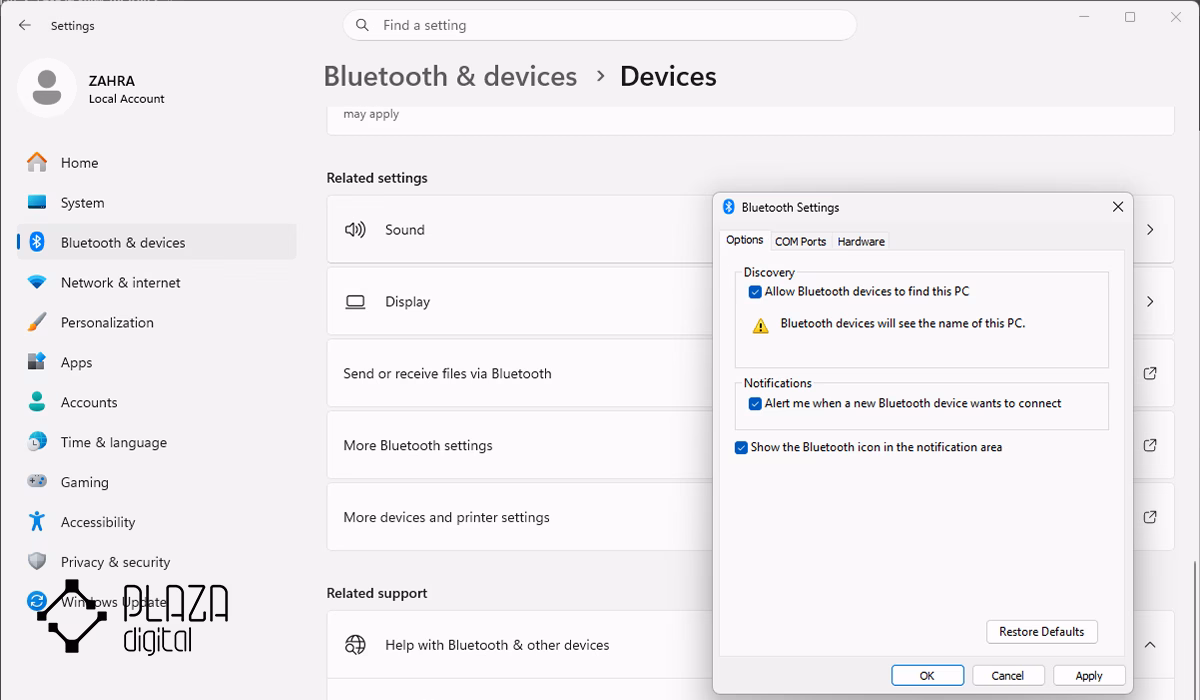
Task: Click the back arrow in Settings
Action: click(x=25, y=25)
